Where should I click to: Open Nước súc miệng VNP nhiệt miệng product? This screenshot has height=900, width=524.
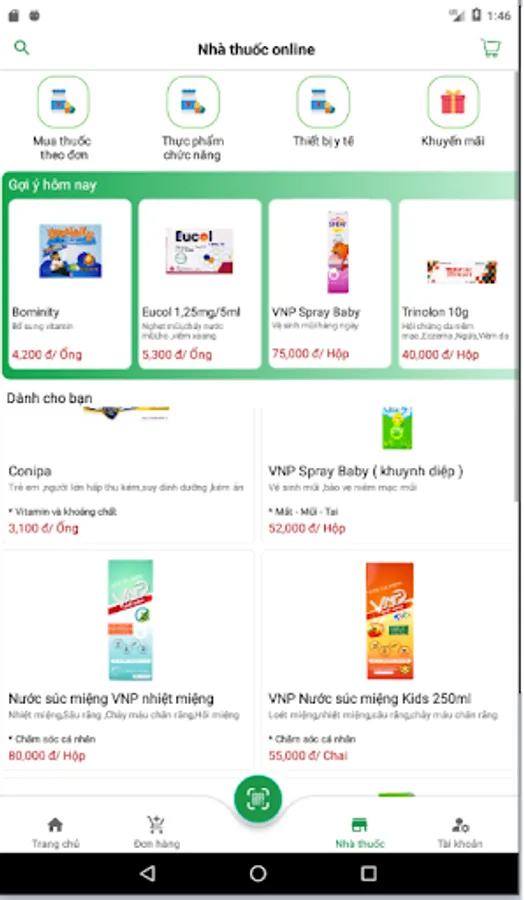pyautogui.click(x=129, y=660)
